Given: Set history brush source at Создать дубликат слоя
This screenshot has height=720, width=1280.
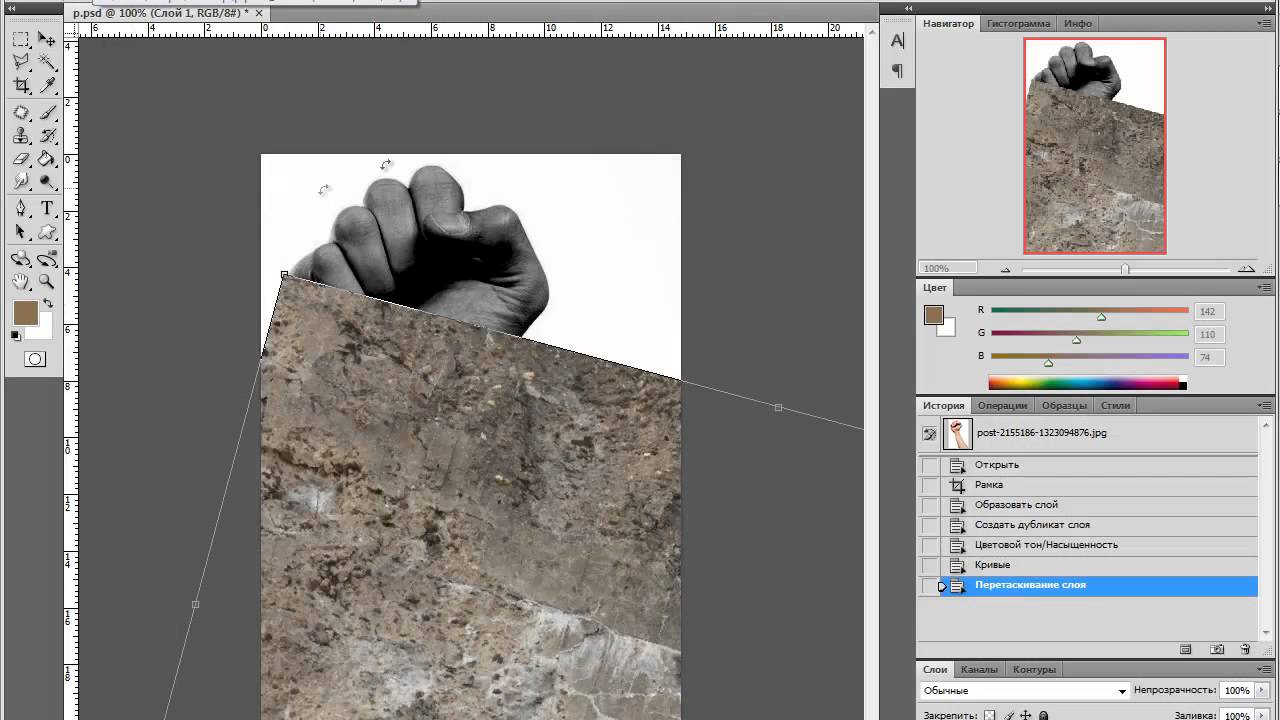Looking at the screenshot, I should 930,525.
